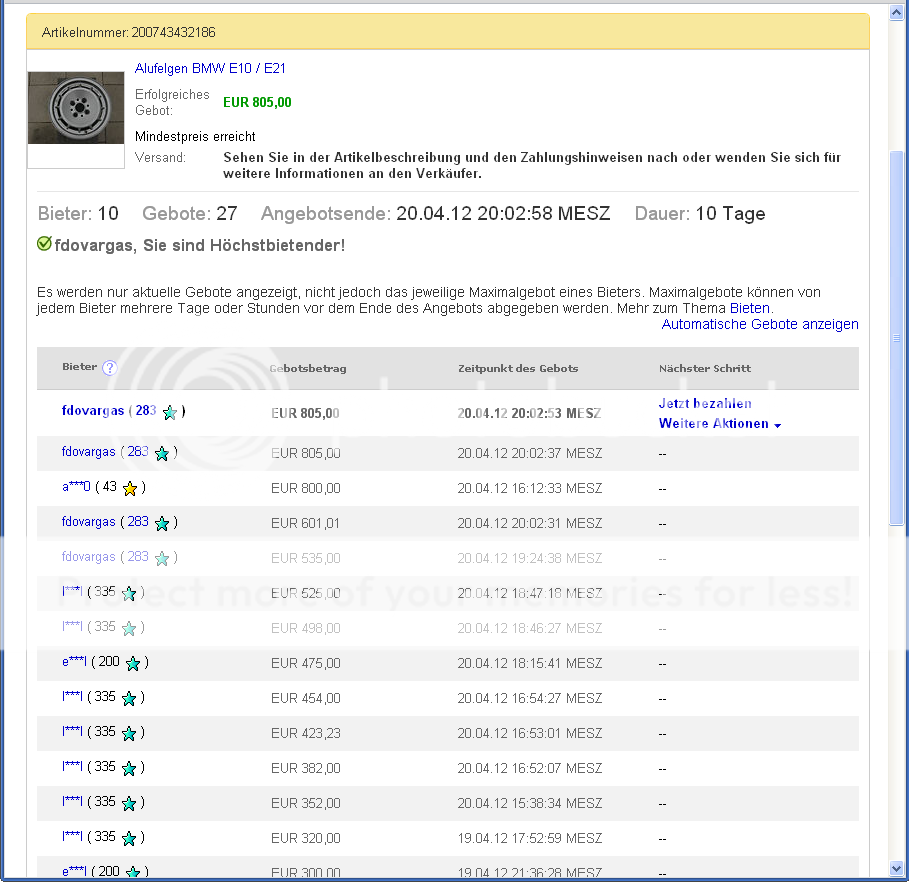Click the blue star on the second fdovargas row

(162, 453)
